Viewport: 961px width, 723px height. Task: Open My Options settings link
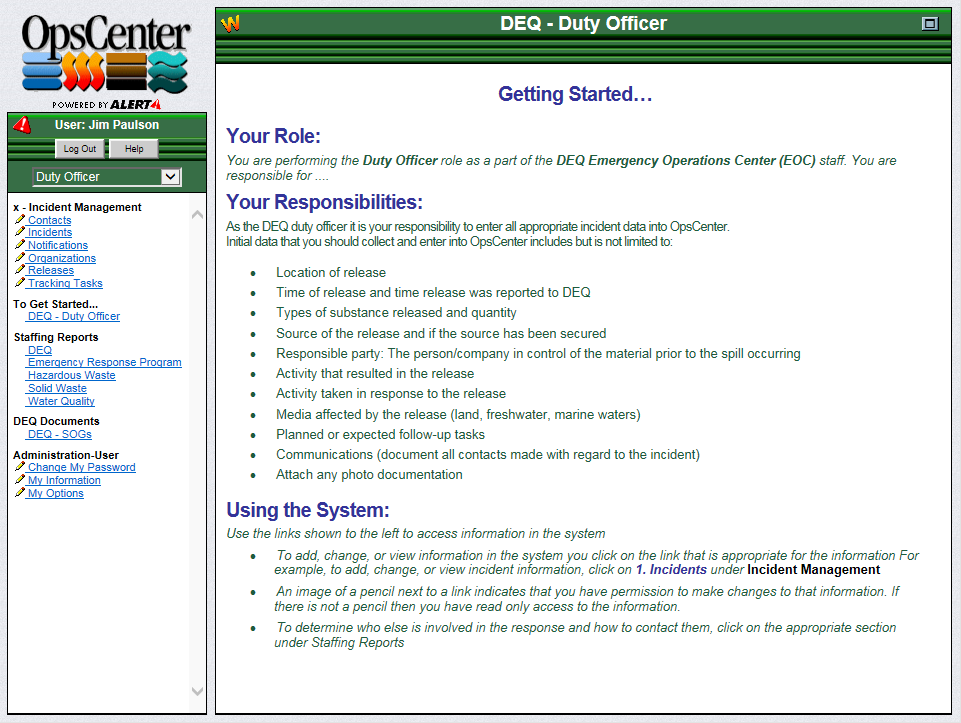[55, 493]
